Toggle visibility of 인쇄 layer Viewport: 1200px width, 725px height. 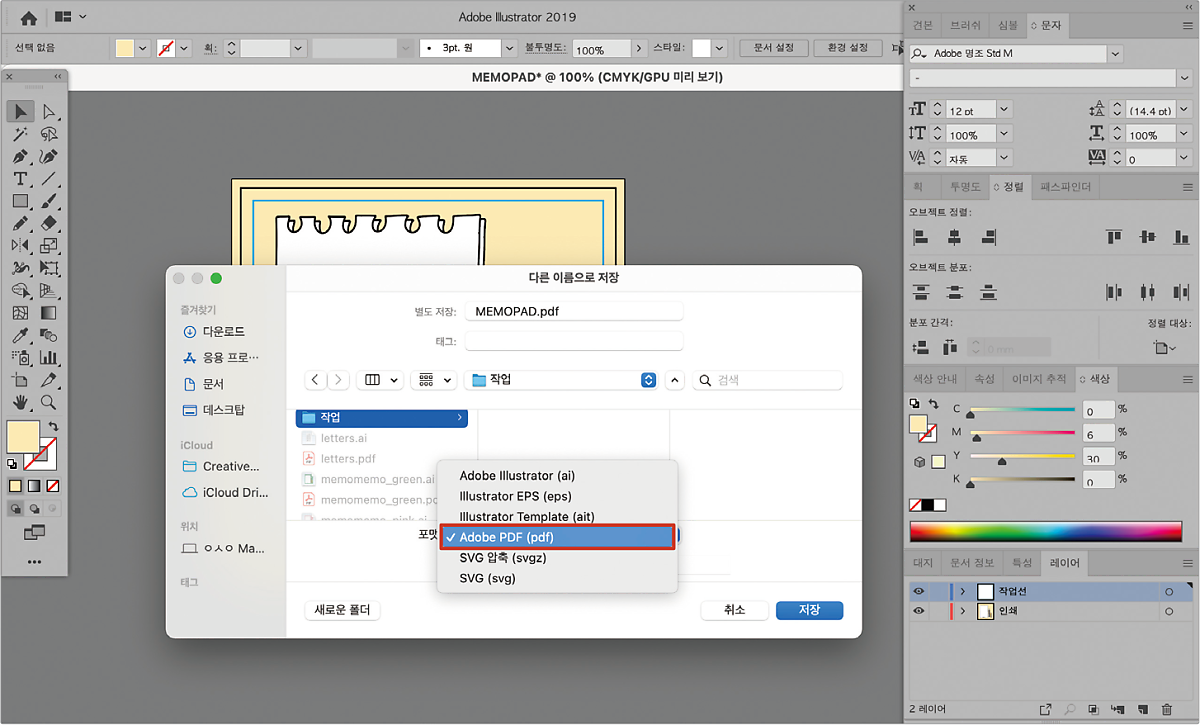[919, 611]
